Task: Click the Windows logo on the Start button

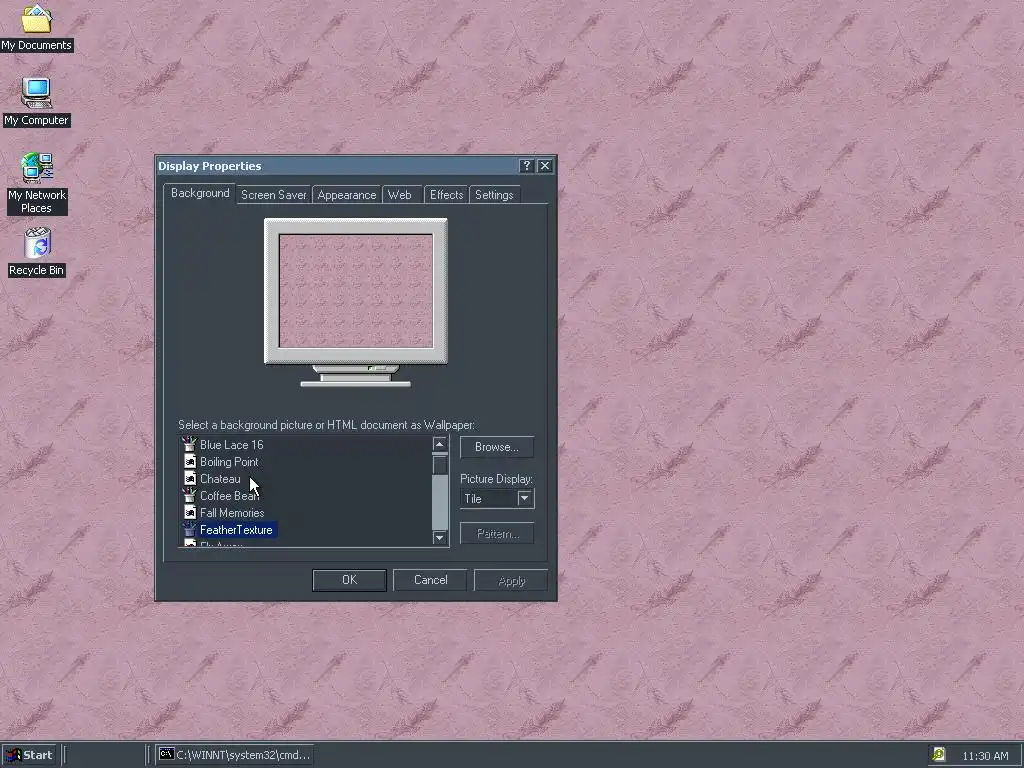Action: click(x=13, y=755)
